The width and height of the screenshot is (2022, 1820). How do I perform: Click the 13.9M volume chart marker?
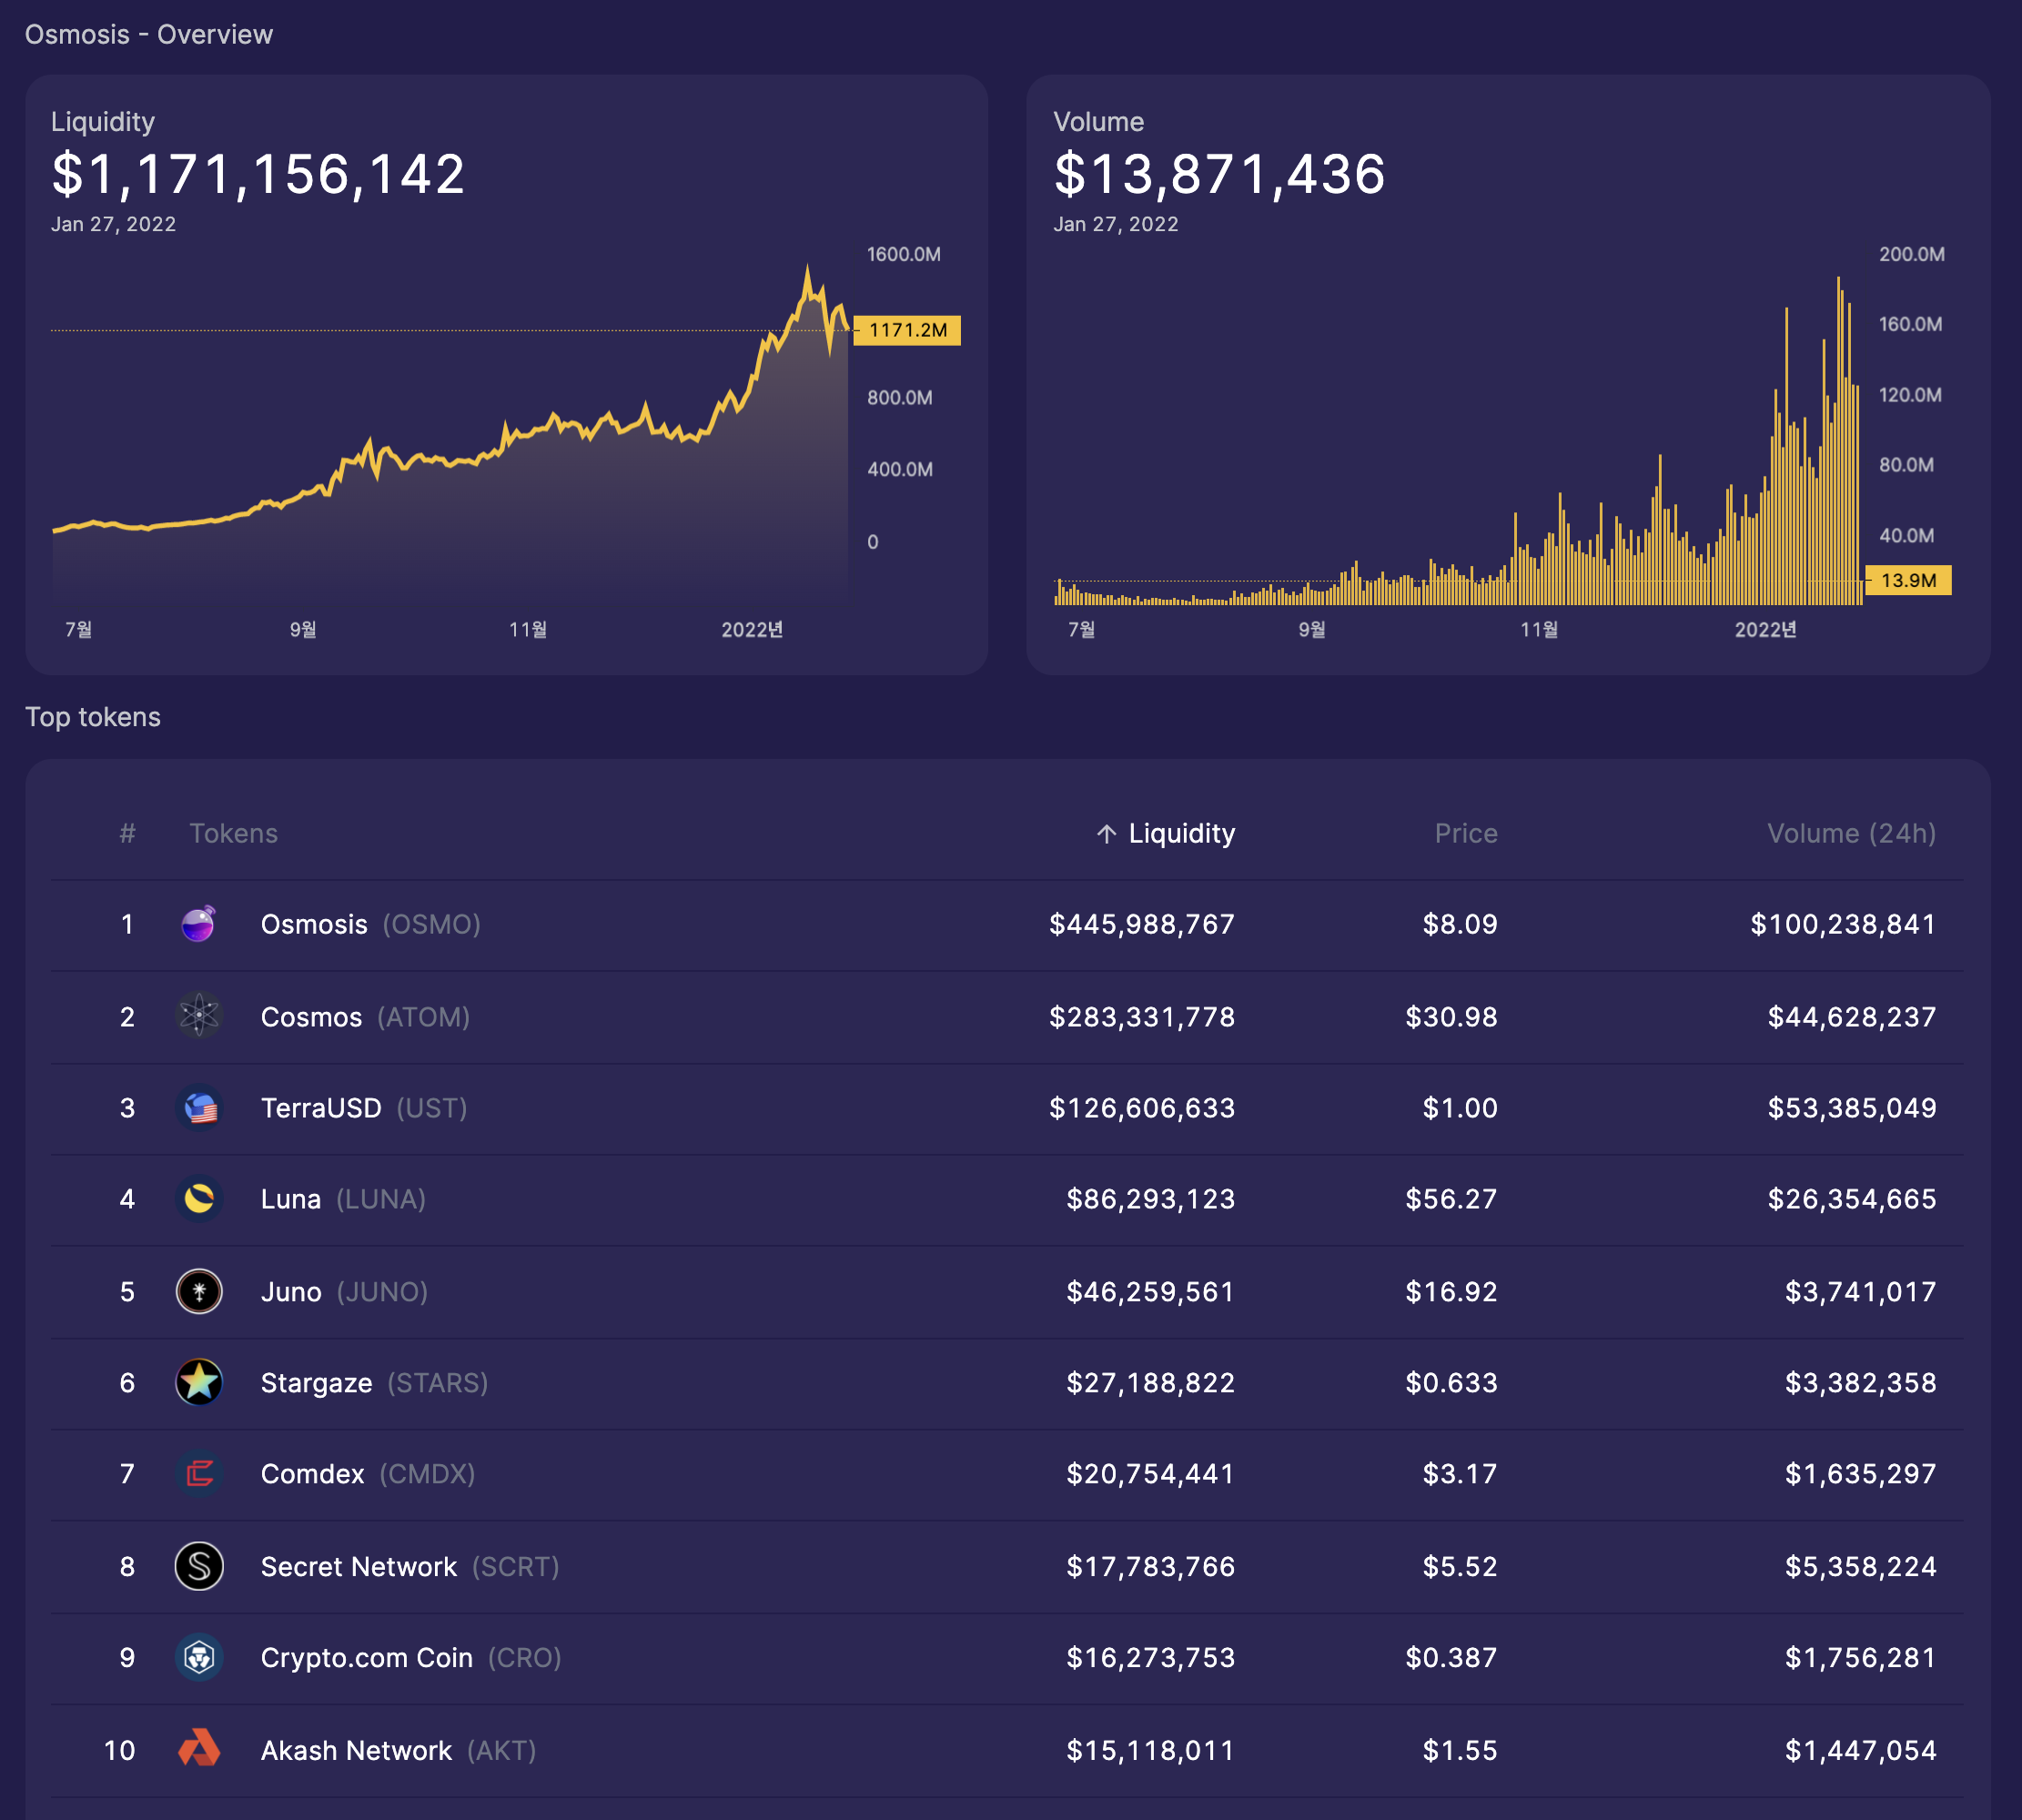coord(1907,580)
